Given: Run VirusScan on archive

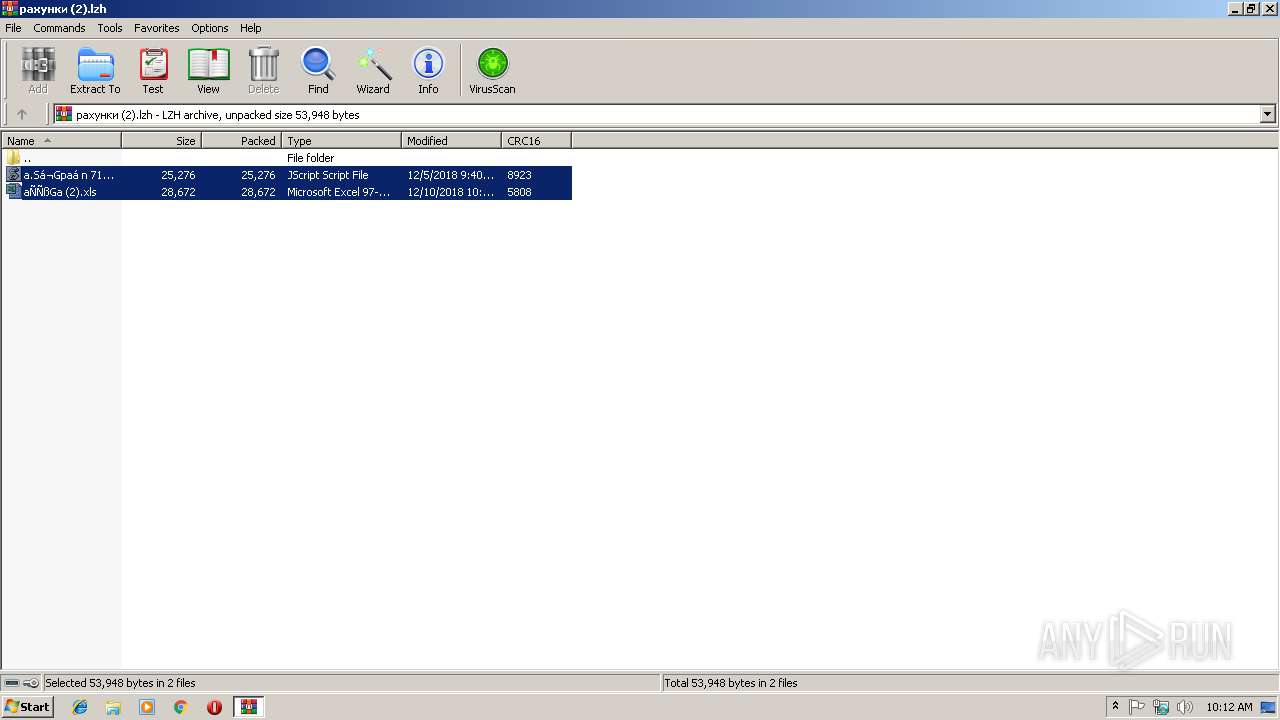Looking at the screenshot, I should click(x=492, y=71).
